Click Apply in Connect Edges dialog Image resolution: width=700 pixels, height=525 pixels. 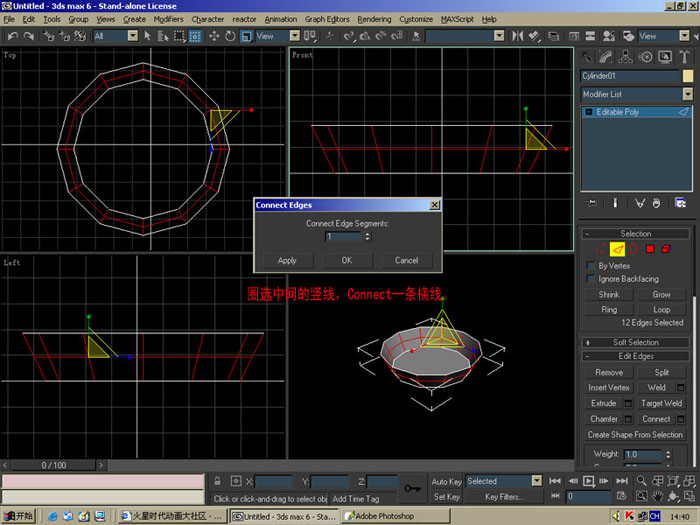pos(287,261)
